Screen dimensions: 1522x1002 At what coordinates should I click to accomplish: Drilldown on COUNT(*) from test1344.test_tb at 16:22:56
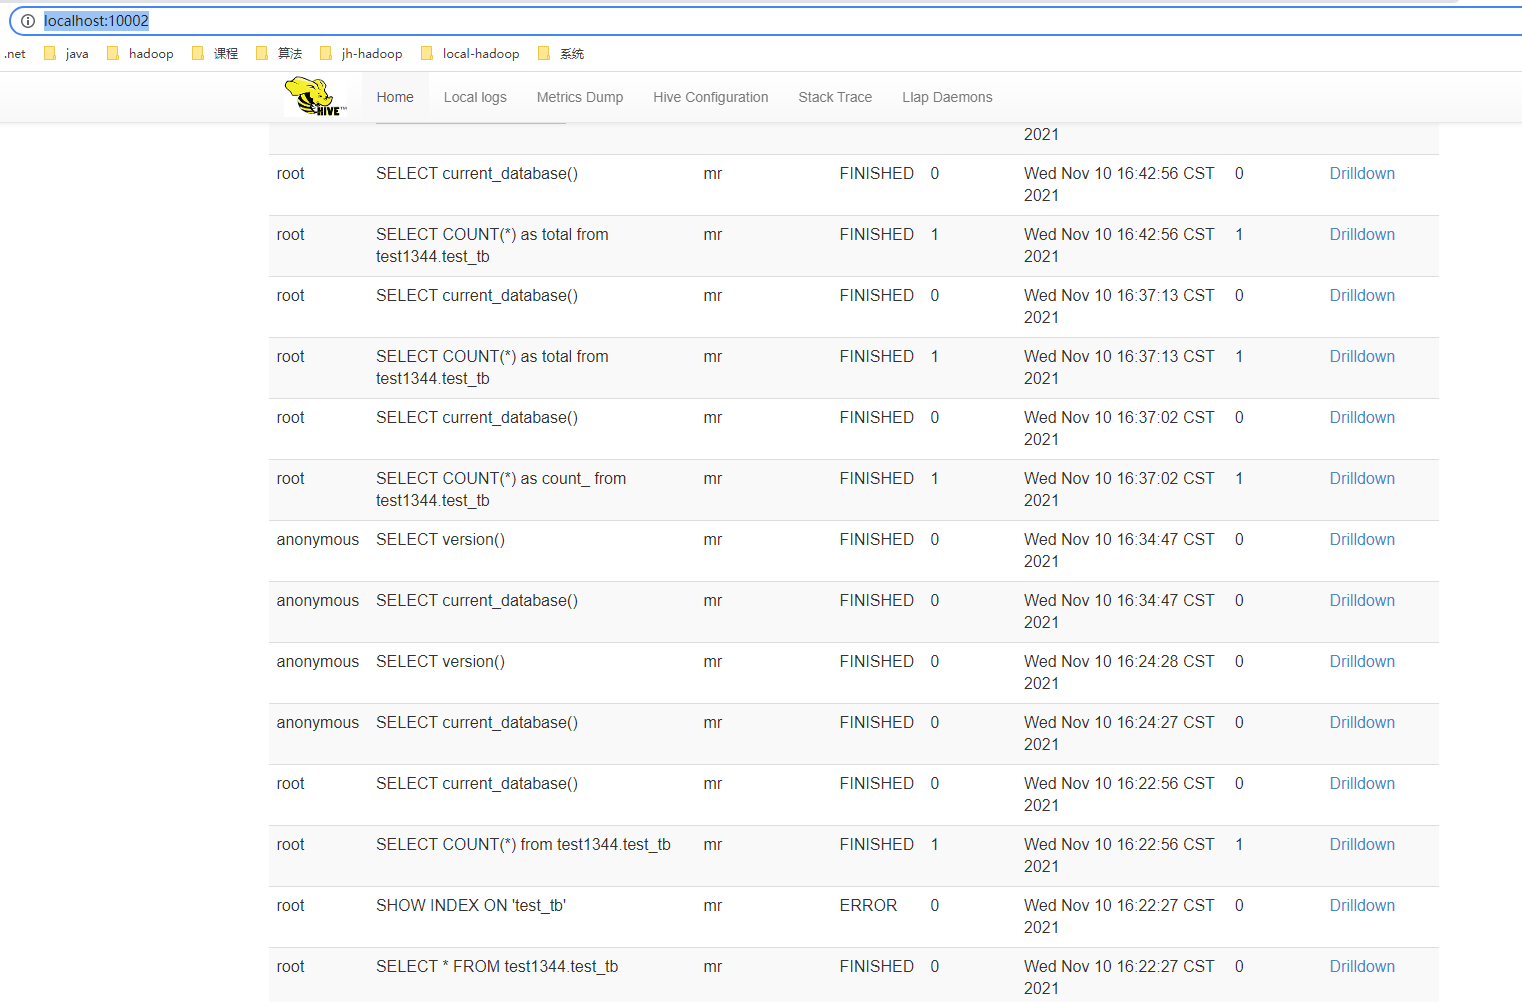tap(1362, 845)
